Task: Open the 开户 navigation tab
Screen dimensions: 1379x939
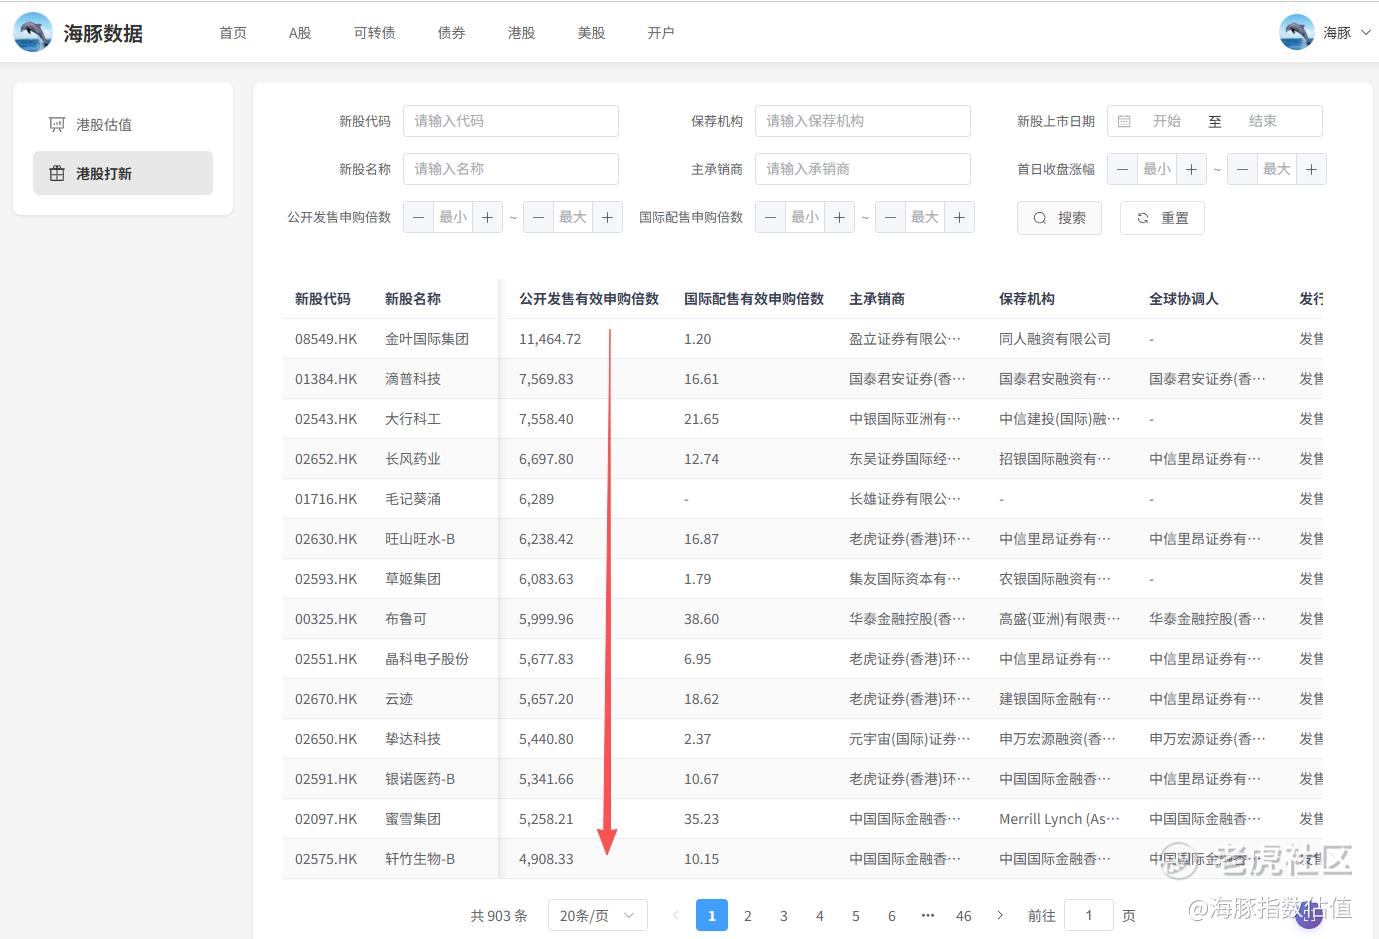Action: (x=661, y=33)
